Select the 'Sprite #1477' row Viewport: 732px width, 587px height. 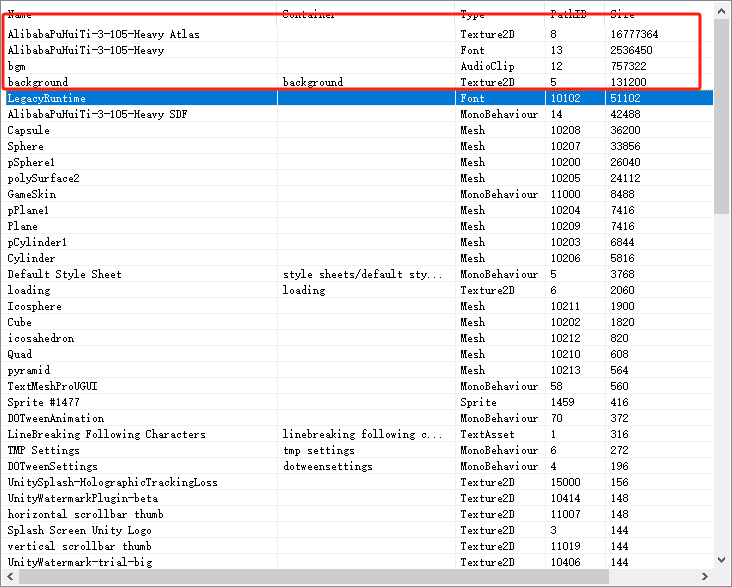(358, 402)
